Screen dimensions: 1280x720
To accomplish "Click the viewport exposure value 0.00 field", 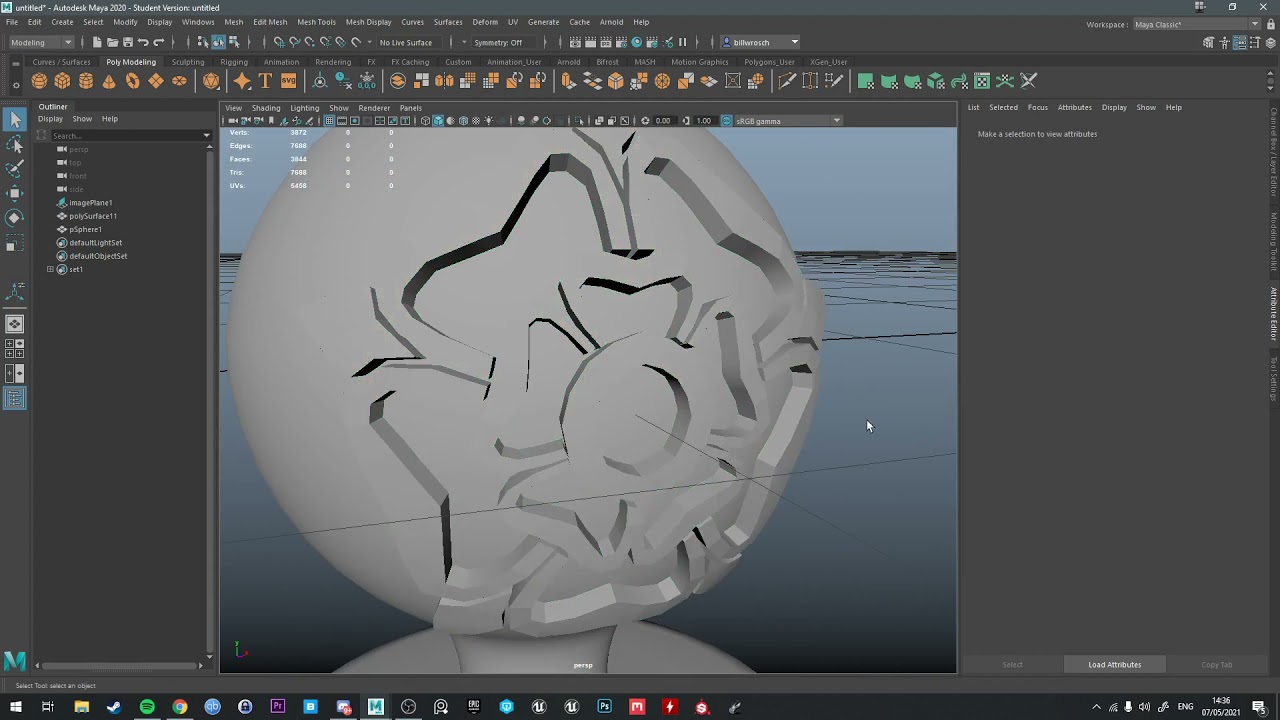I will tap(663, 121).
